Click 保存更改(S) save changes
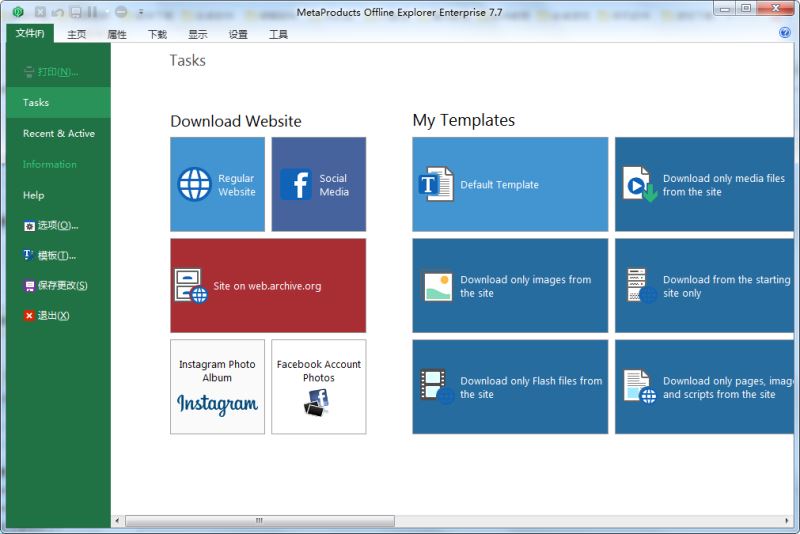Viewport: 800px width, 534px height. [59, 286]
